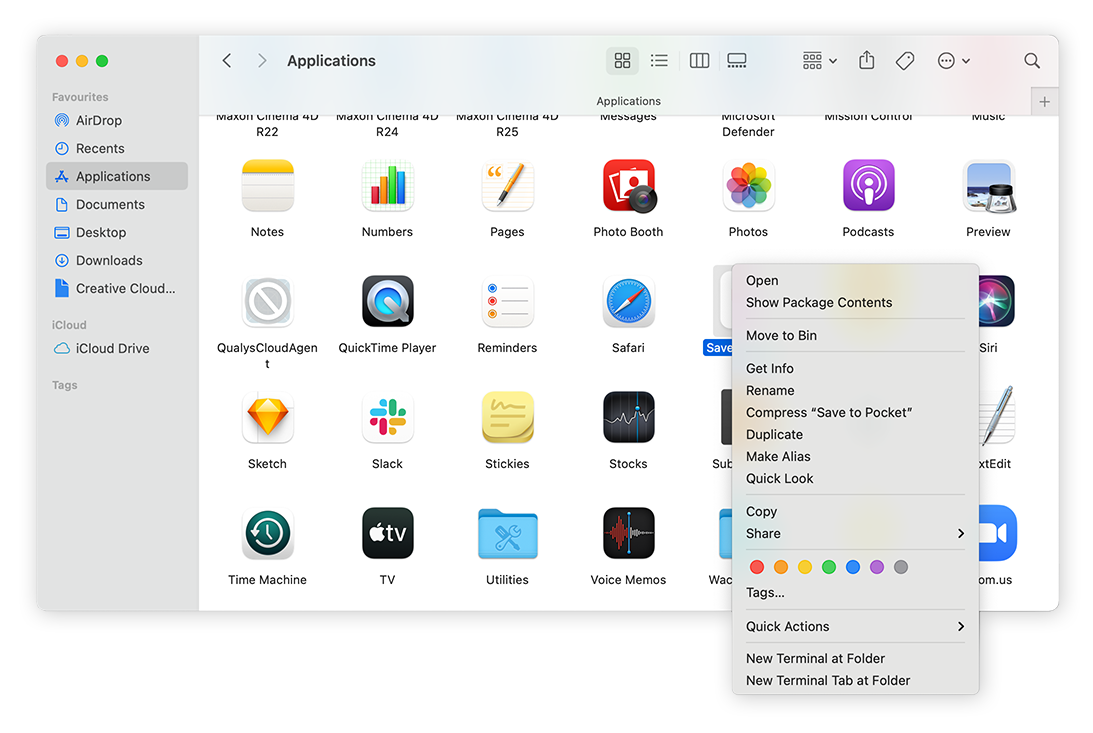Launch QuickTime Player icon
The width and height of the screenshot is (1093, 733).
pos(387,302)
